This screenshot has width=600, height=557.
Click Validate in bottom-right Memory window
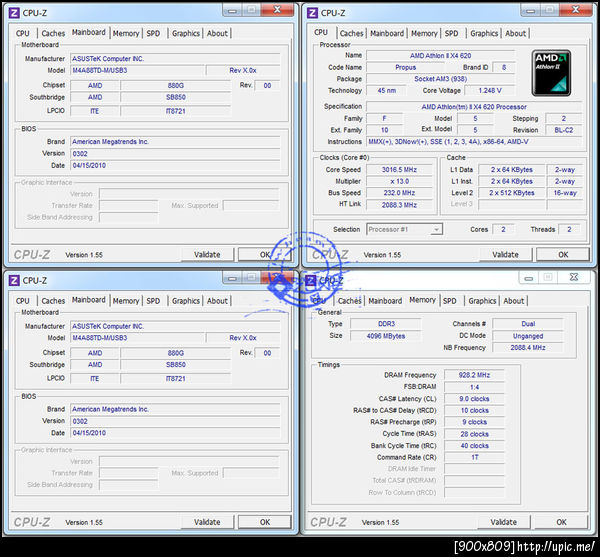[504, 522]
